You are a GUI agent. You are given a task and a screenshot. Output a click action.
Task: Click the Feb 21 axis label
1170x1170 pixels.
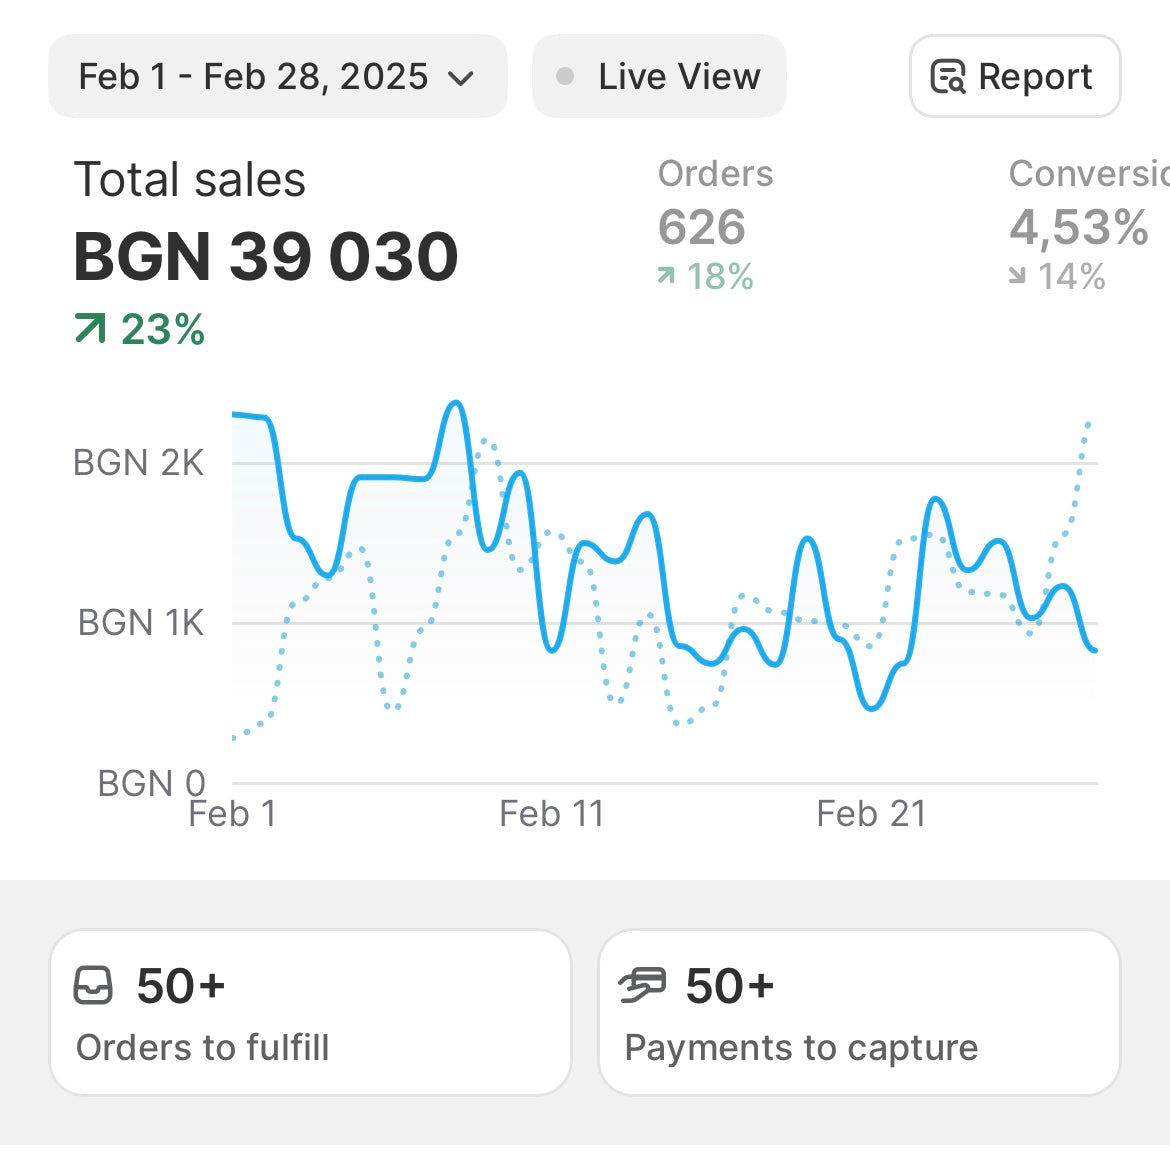tap(872, 813)
